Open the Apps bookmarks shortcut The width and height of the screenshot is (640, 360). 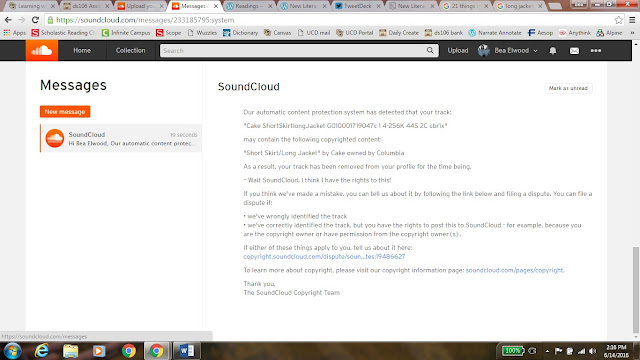(x=14, y=33)
